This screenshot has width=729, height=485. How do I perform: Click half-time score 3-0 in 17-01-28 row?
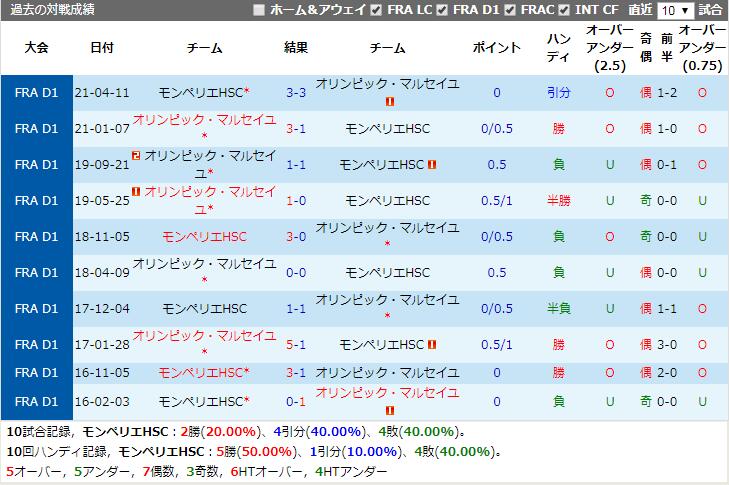click(667, 345)
